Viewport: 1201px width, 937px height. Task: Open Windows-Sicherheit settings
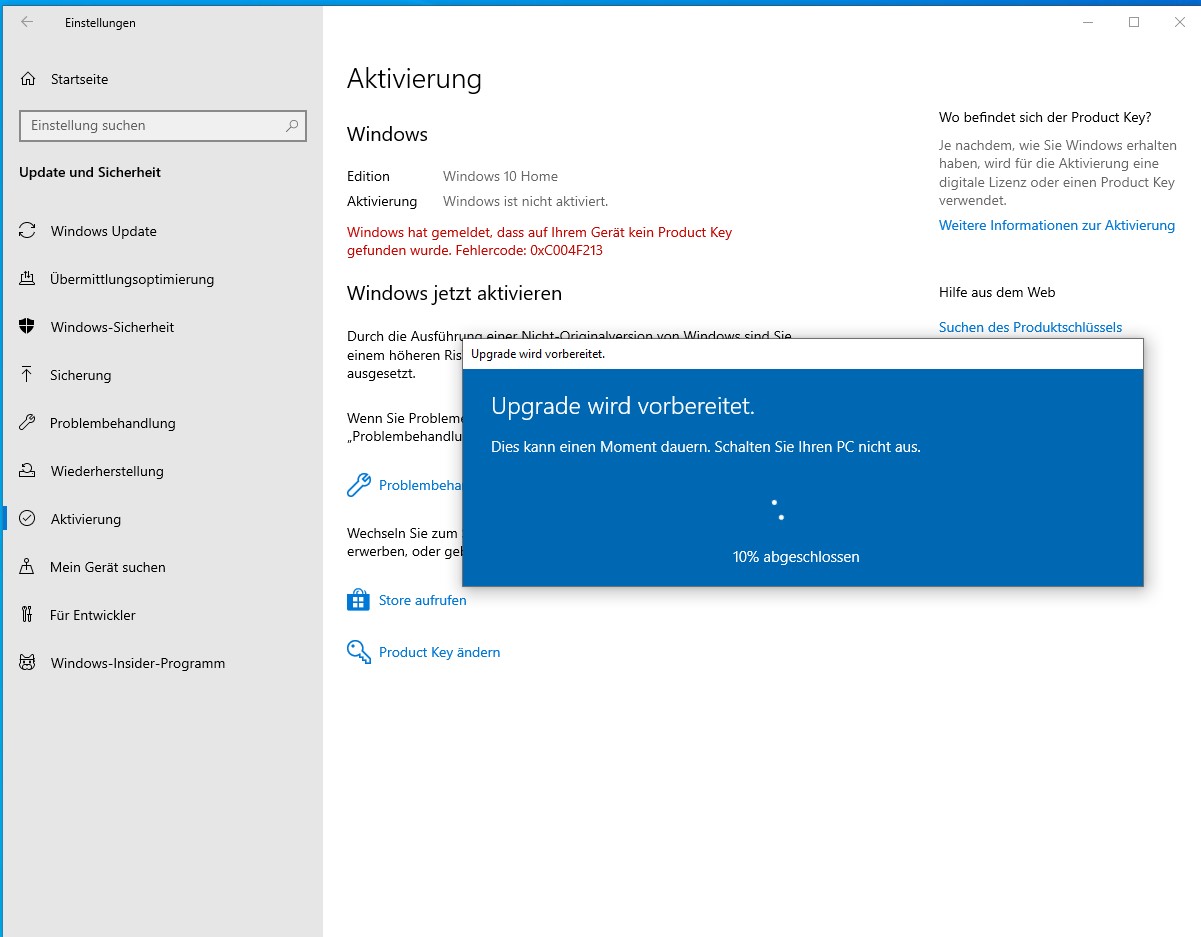(111, 327)
